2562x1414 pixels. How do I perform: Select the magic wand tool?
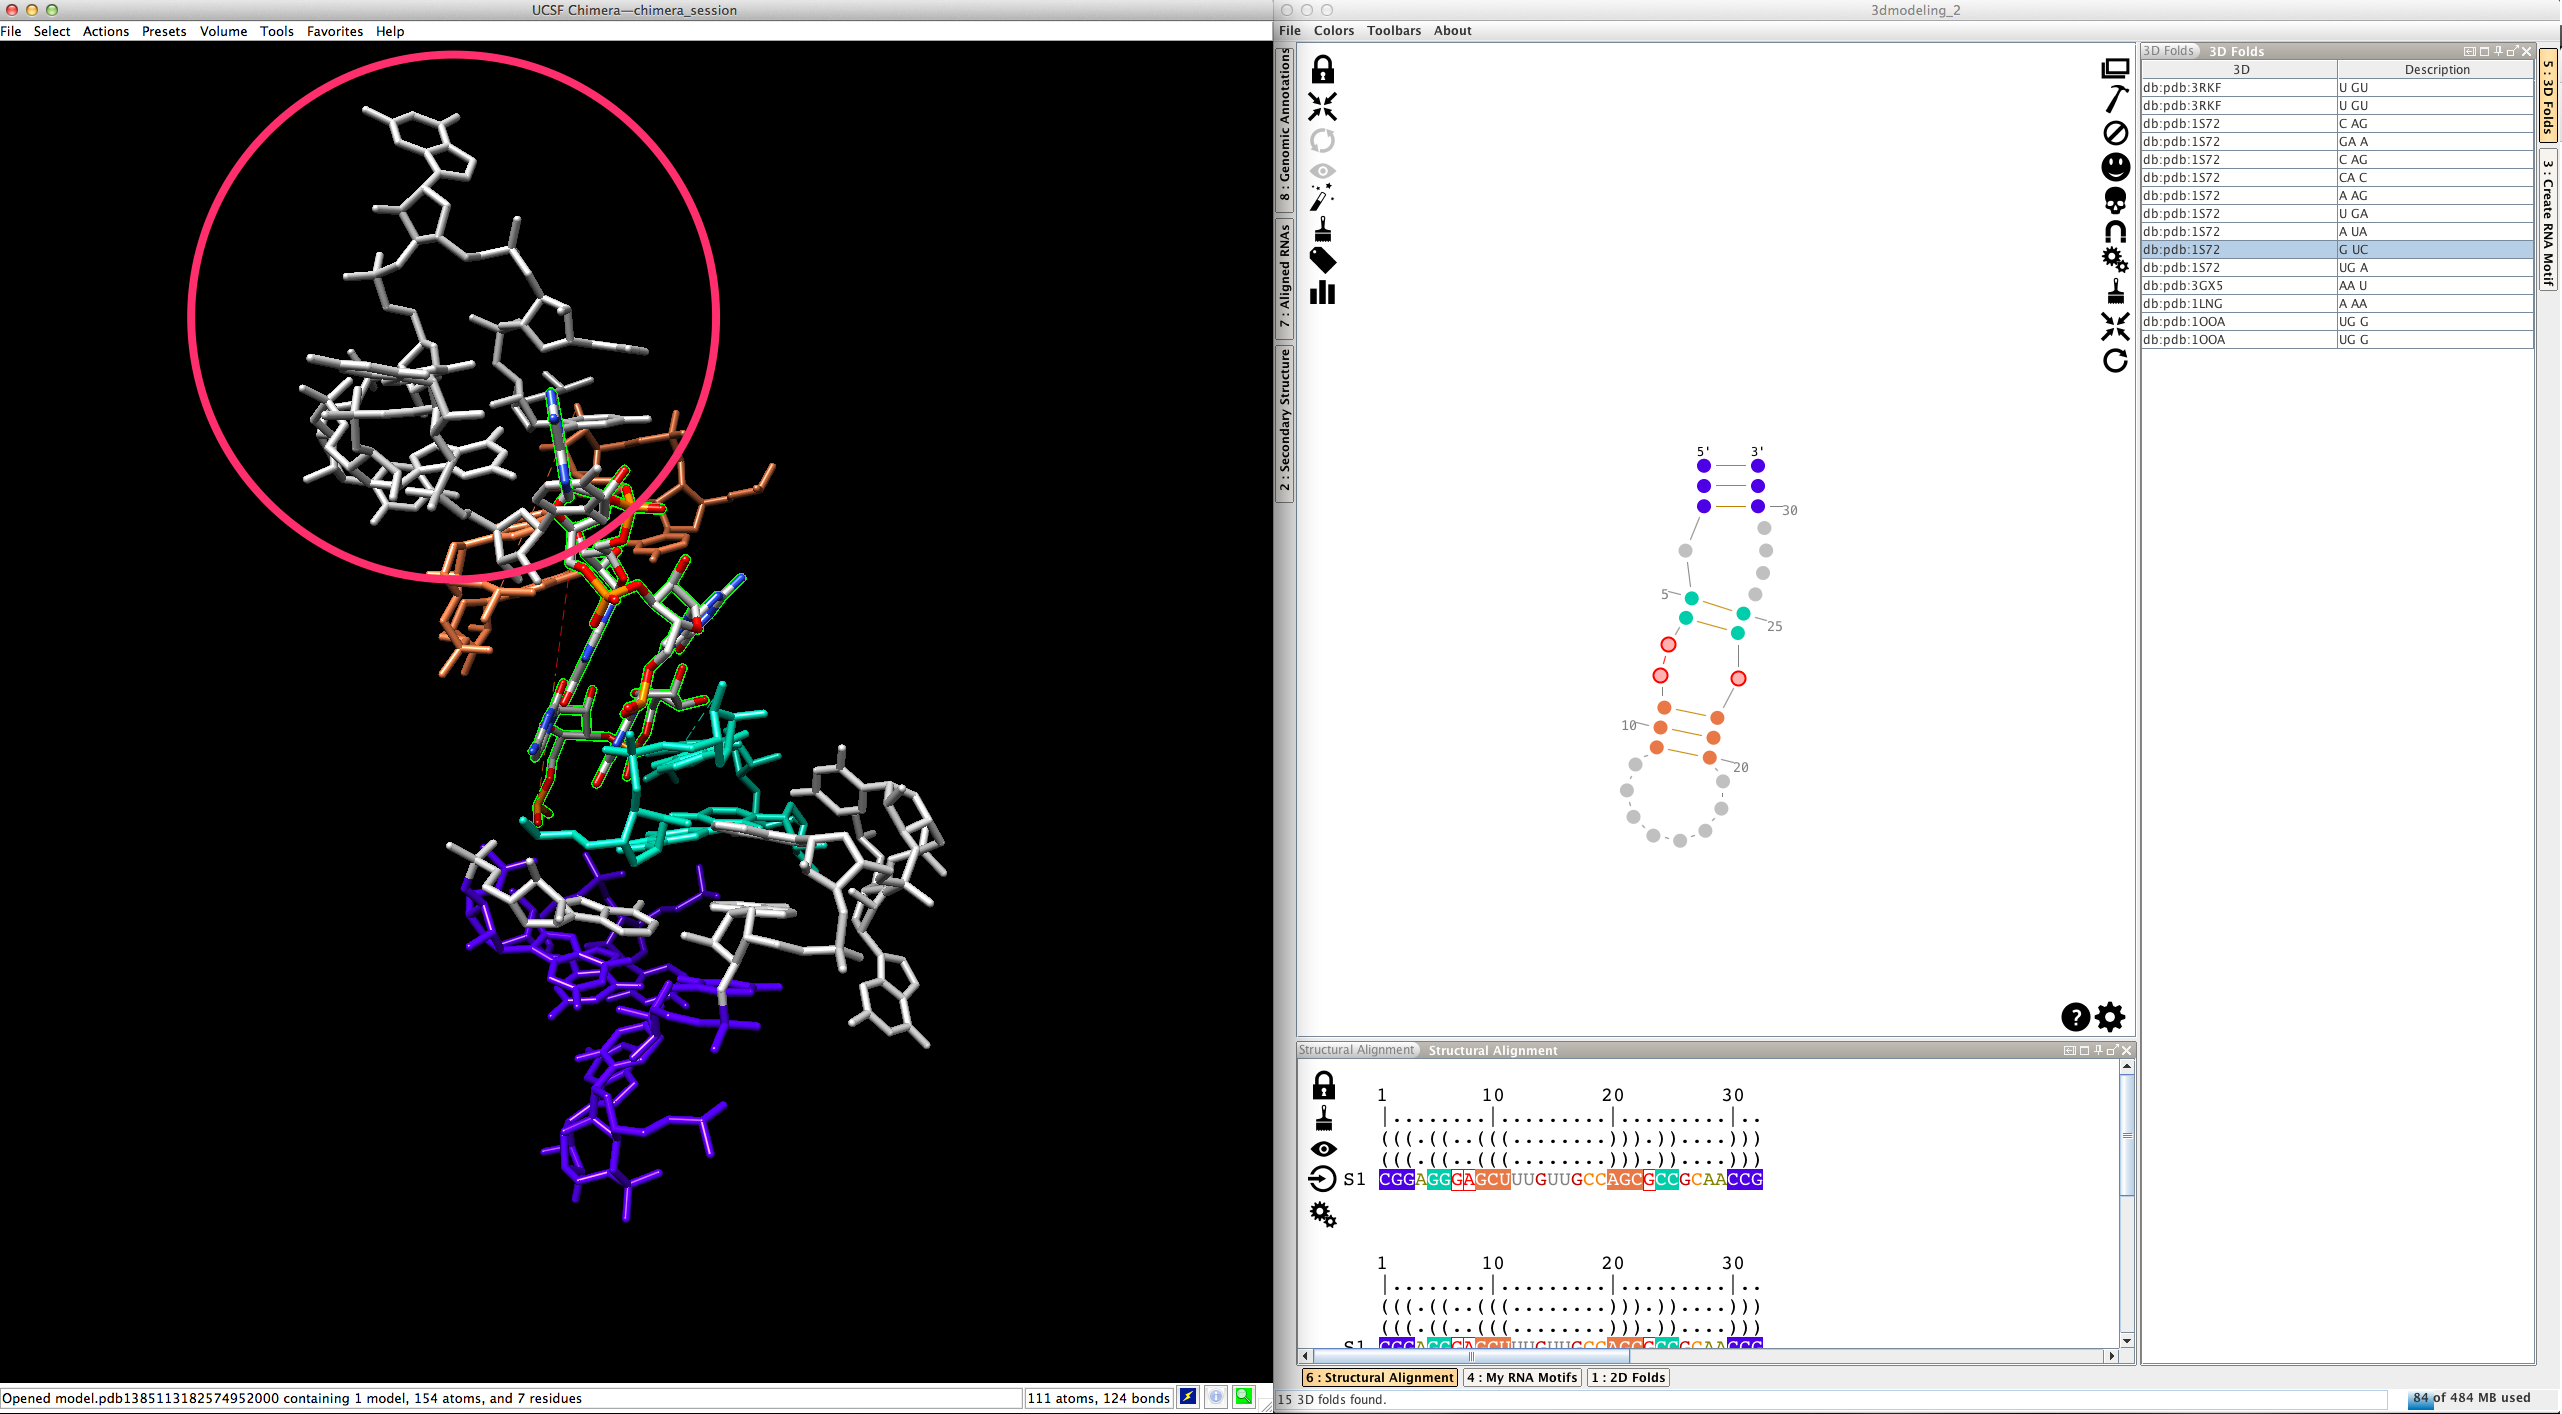(x=1322, y=197)
